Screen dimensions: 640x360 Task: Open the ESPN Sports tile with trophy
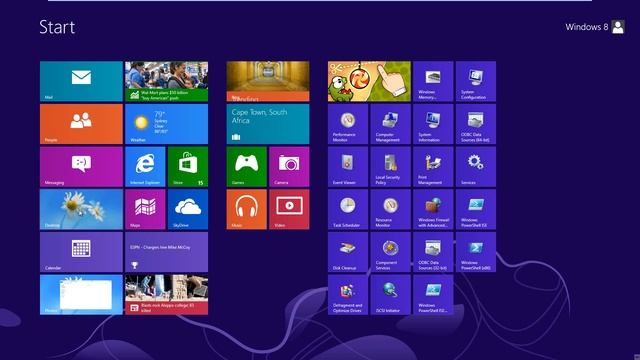(167, 252)
